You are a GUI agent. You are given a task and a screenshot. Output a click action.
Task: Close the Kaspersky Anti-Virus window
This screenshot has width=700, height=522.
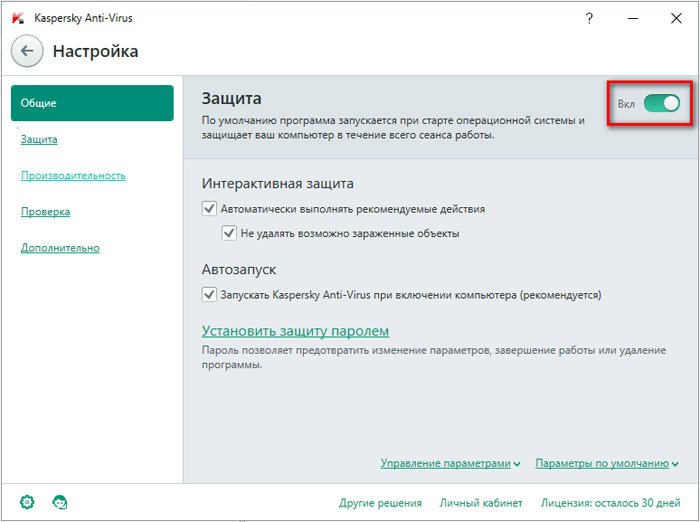pos(676,18)
